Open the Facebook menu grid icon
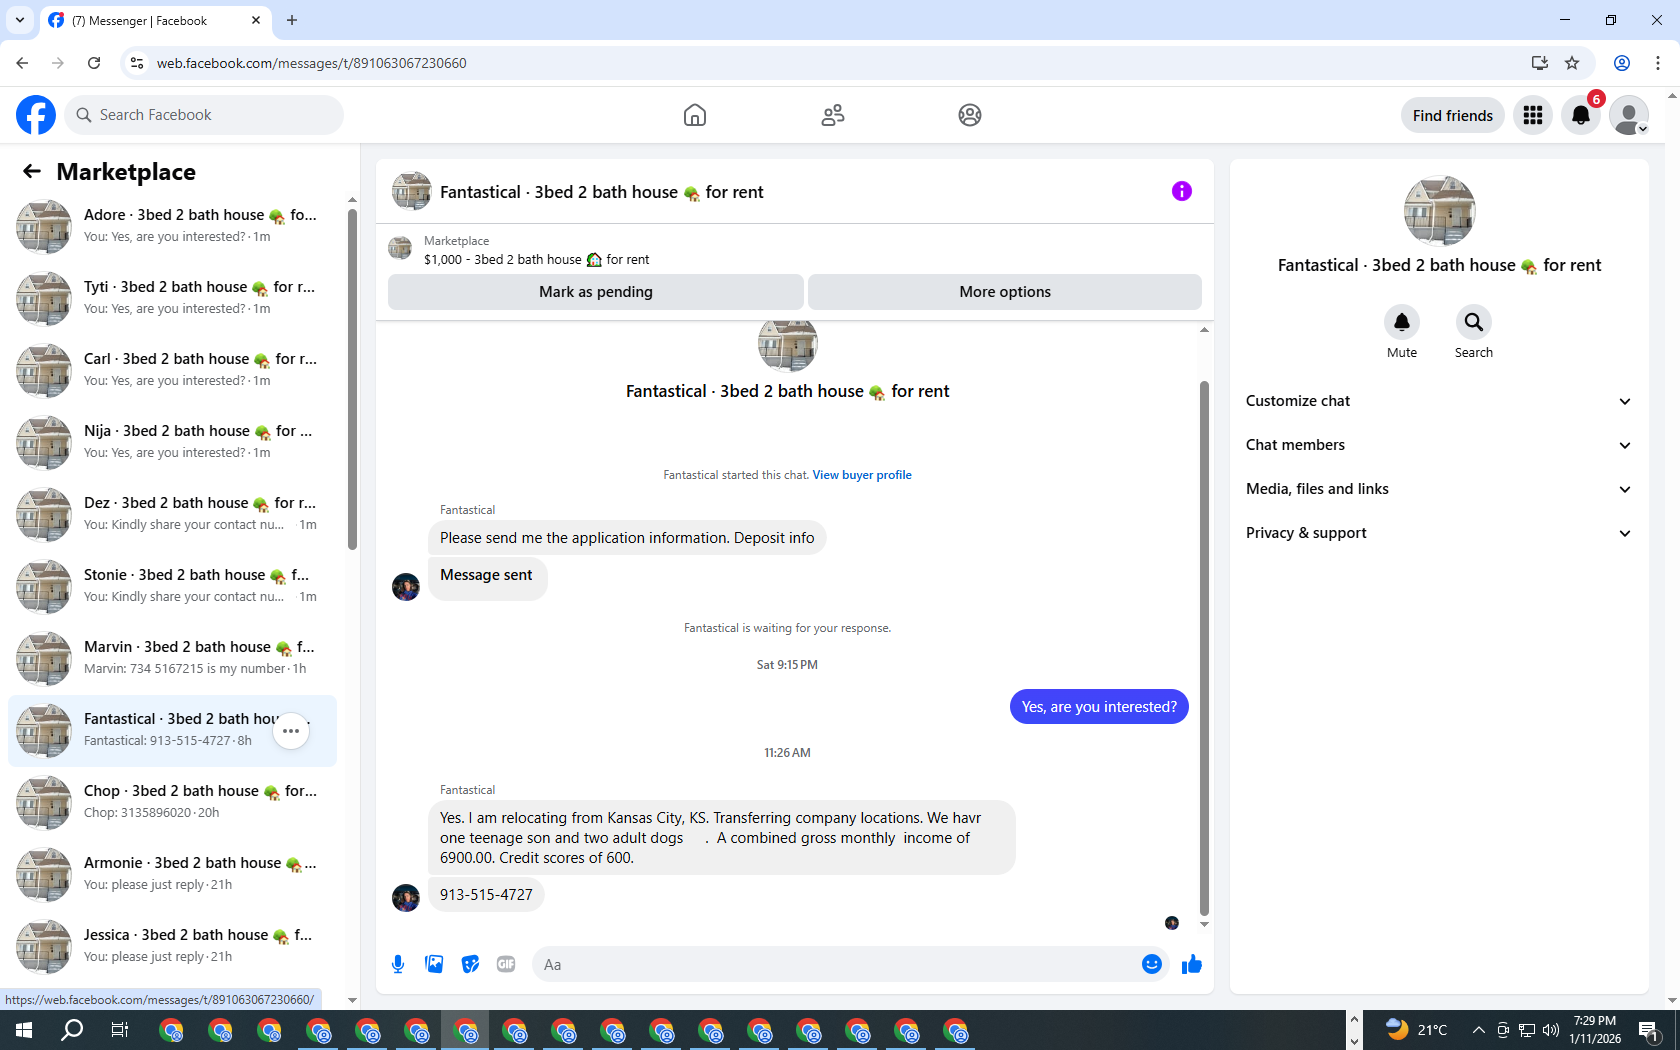The height and width of the screenshot is (1050, 1680). [1533, 115]
